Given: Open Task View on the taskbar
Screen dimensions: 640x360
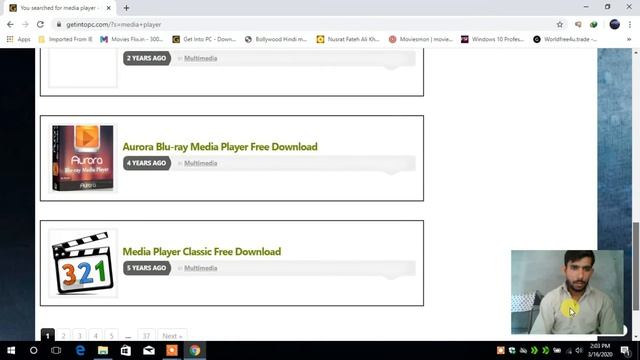Looking at the screenshot, I should pyautogui.click(x=56, y=350).
